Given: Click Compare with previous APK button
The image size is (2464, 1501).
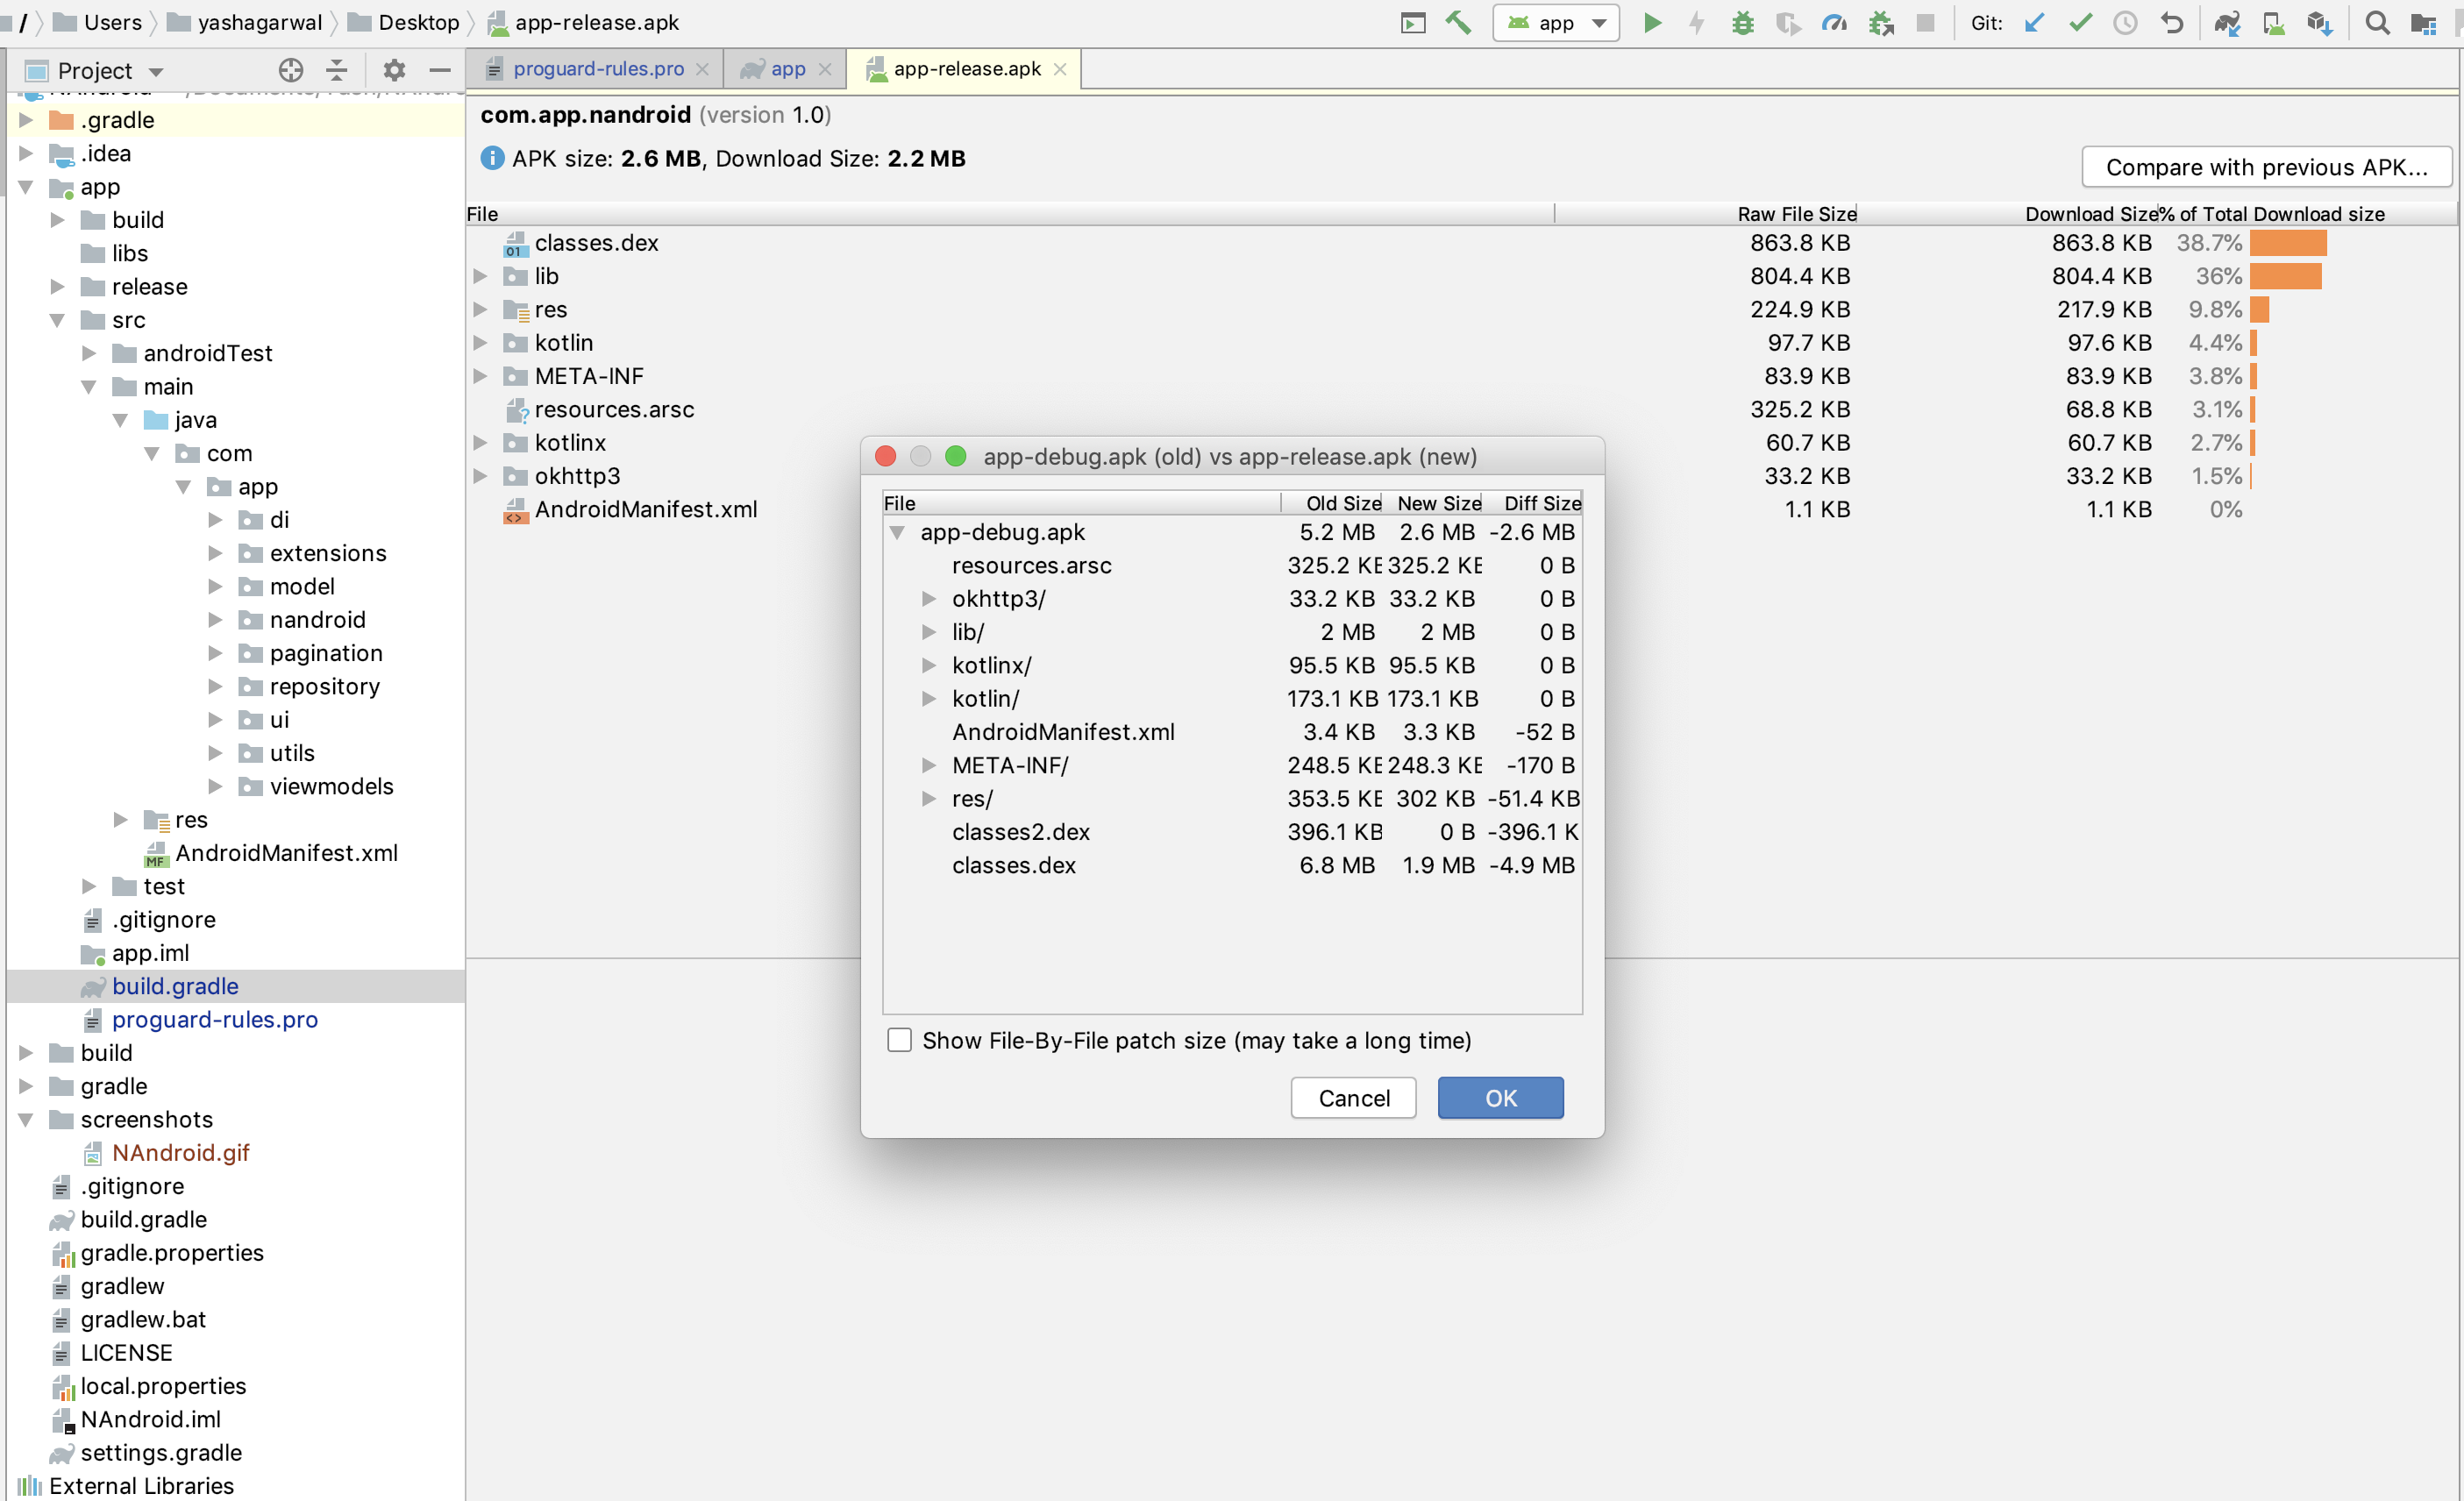Looking at the screenshot, I should point(2265,167).
